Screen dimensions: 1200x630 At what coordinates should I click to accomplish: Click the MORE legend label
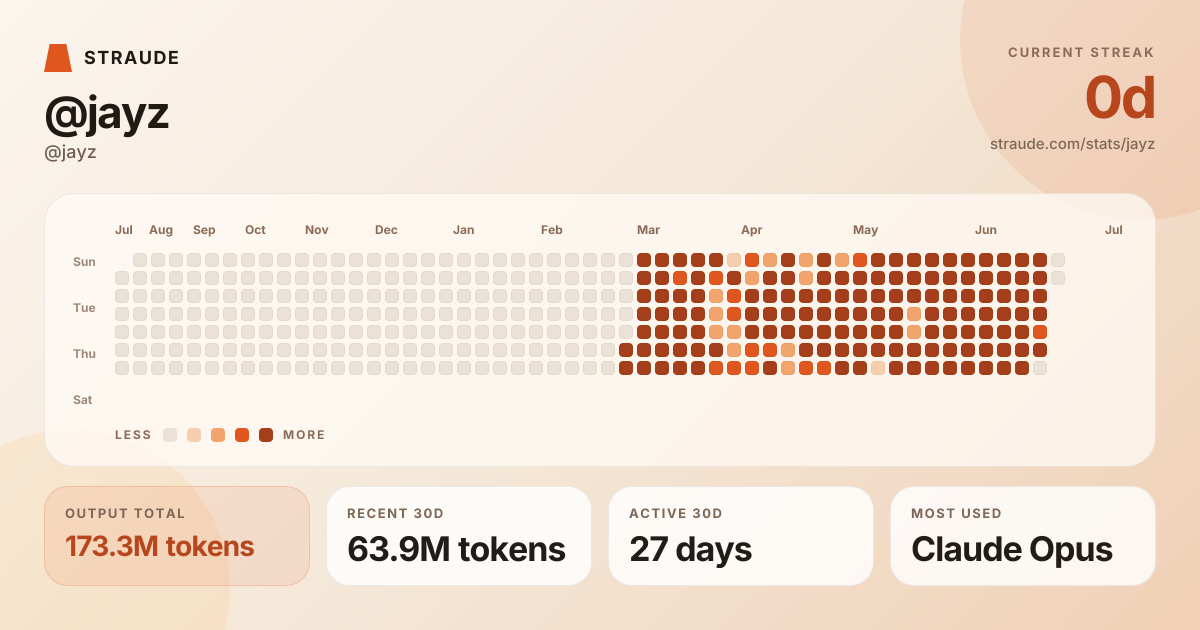click(x=304, y=435)
